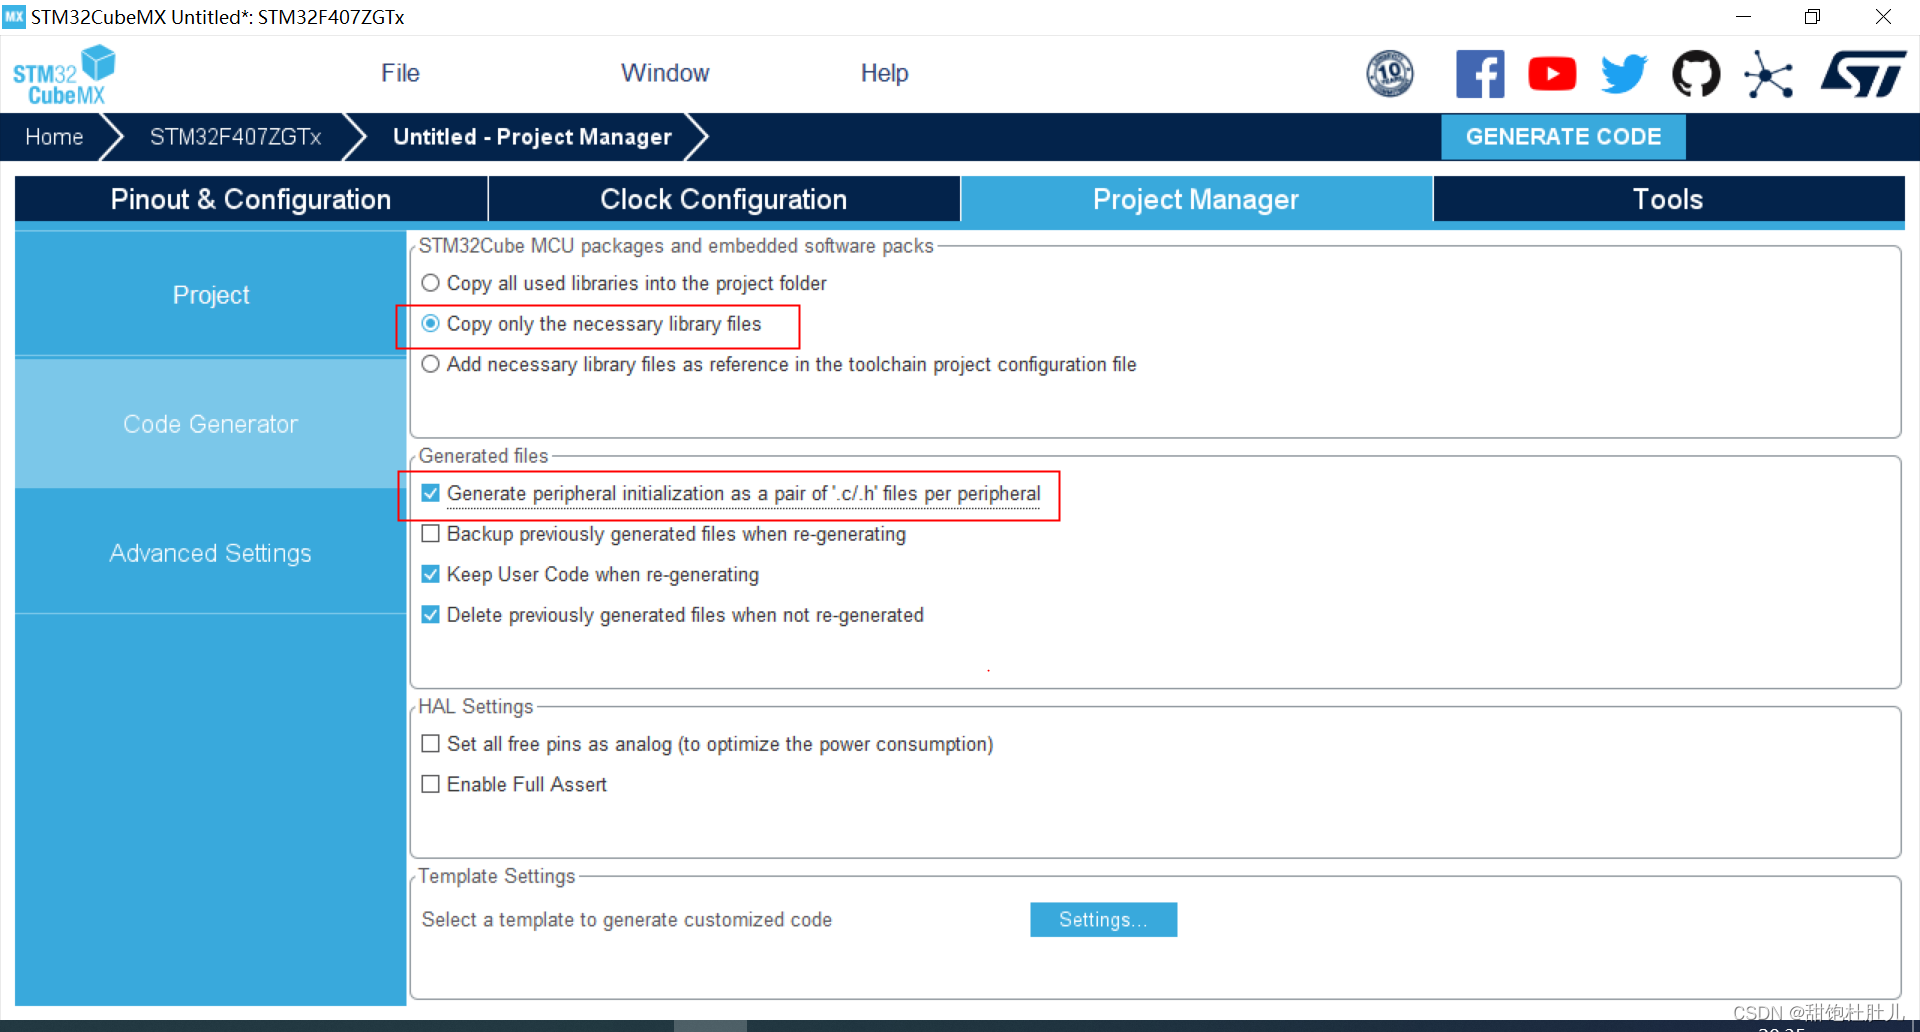This screenshot has height=1032, width=1920.
Task: Toggle Delete previously generated files checkbox
Action: (x=430, y=615)
